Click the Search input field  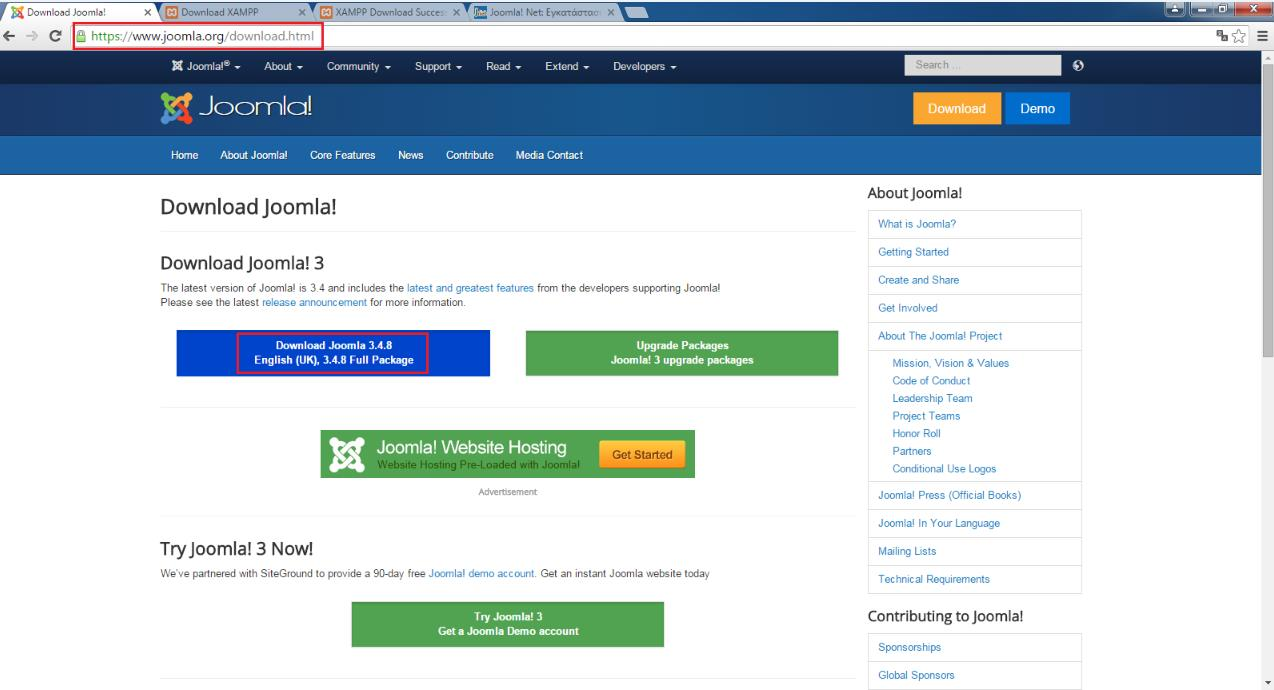click(x=983, y=65)
